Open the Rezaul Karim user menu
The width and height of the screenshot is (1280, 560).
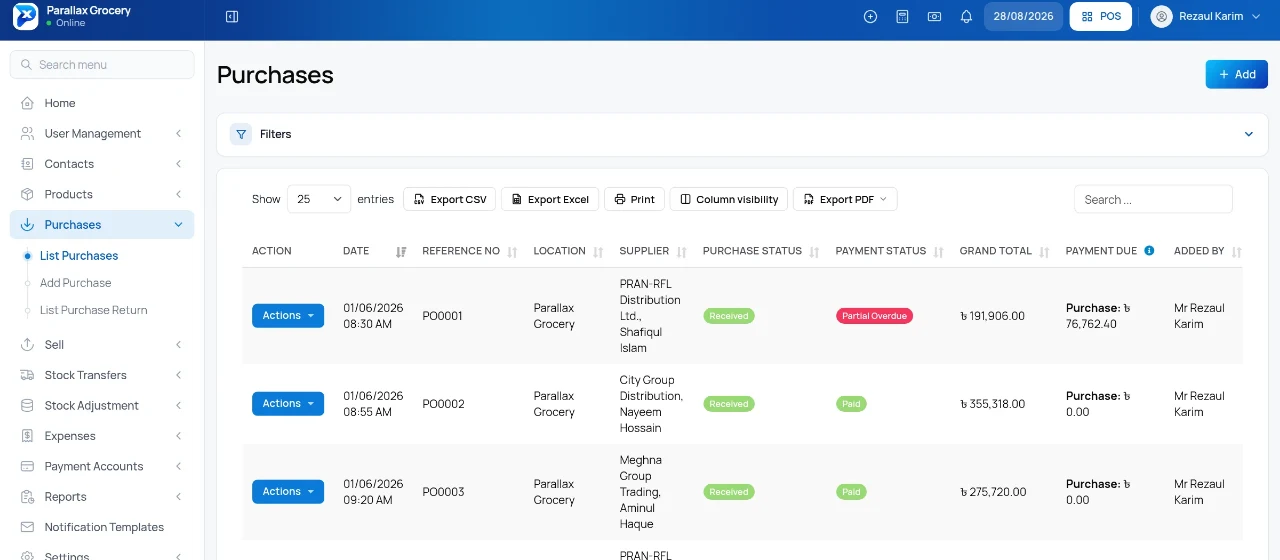[x=1206, y=17]
